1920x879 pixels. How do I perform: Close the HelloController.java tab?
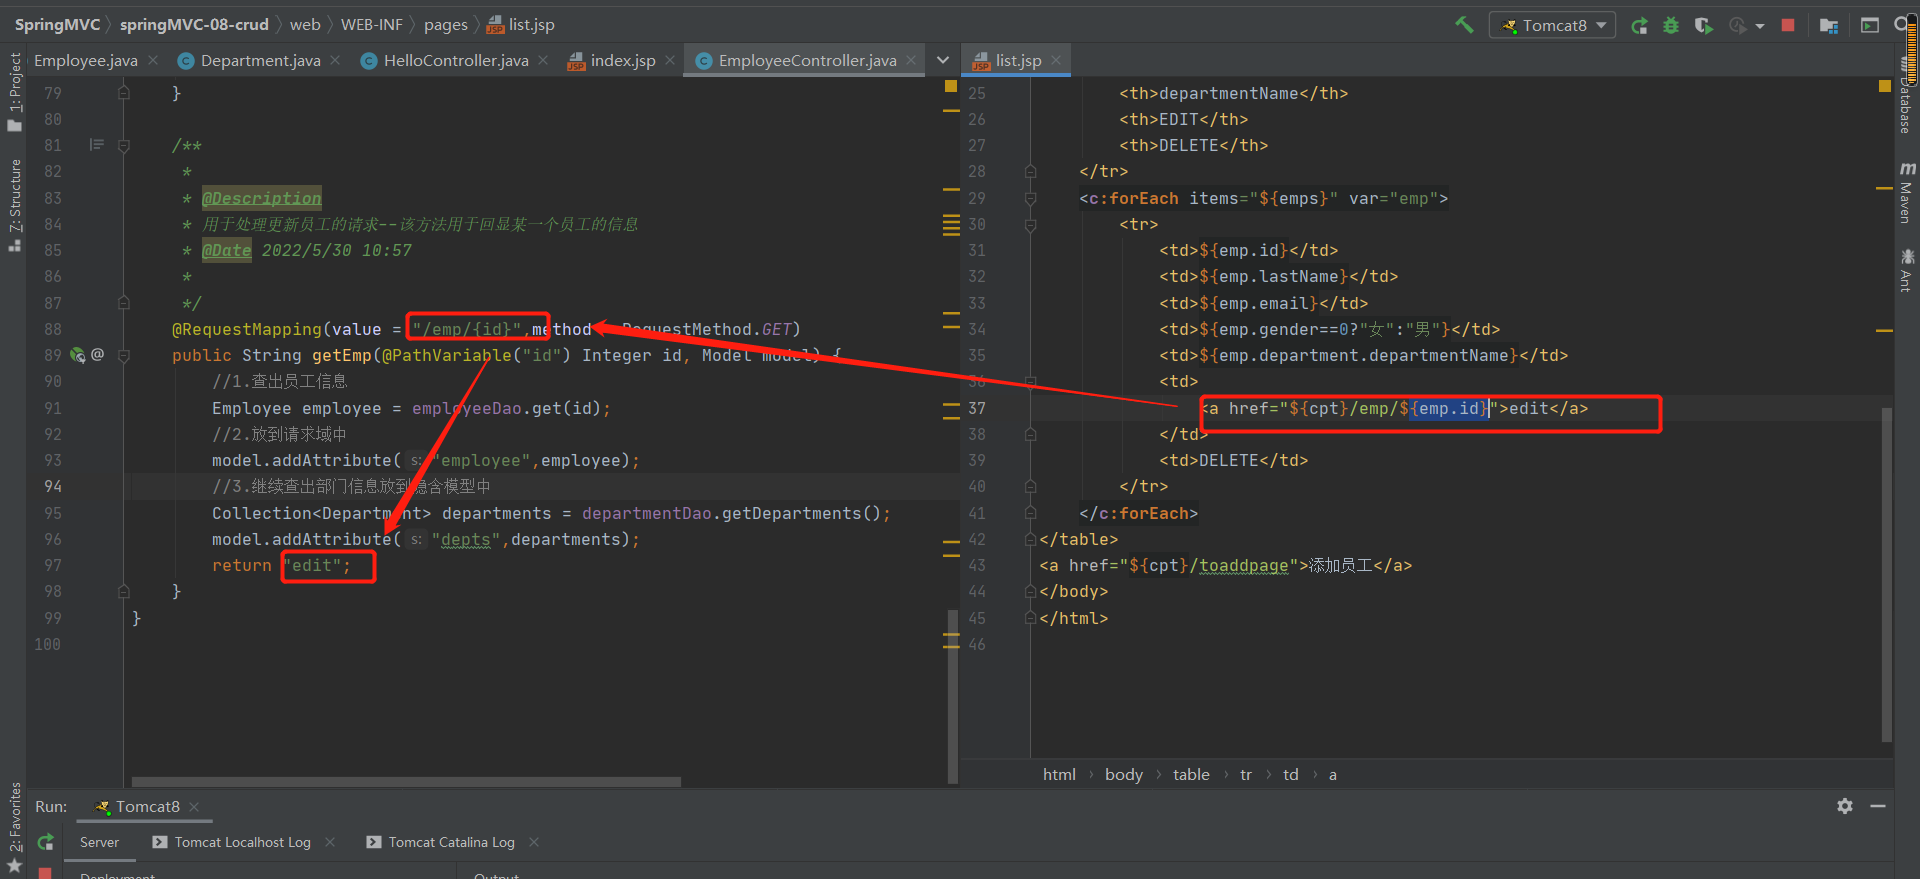(543, 60)
